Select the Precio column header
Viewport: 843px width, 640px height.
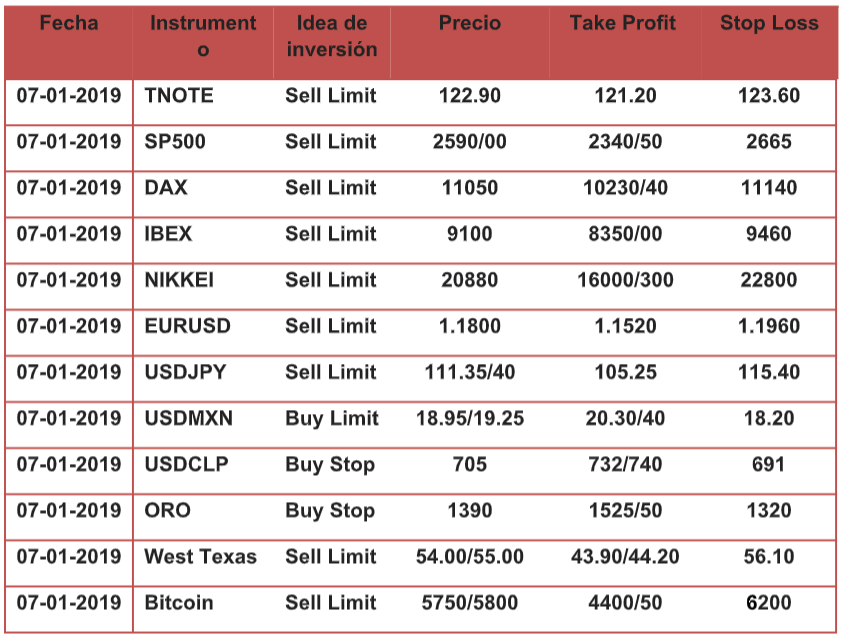[x=469, y=23]
